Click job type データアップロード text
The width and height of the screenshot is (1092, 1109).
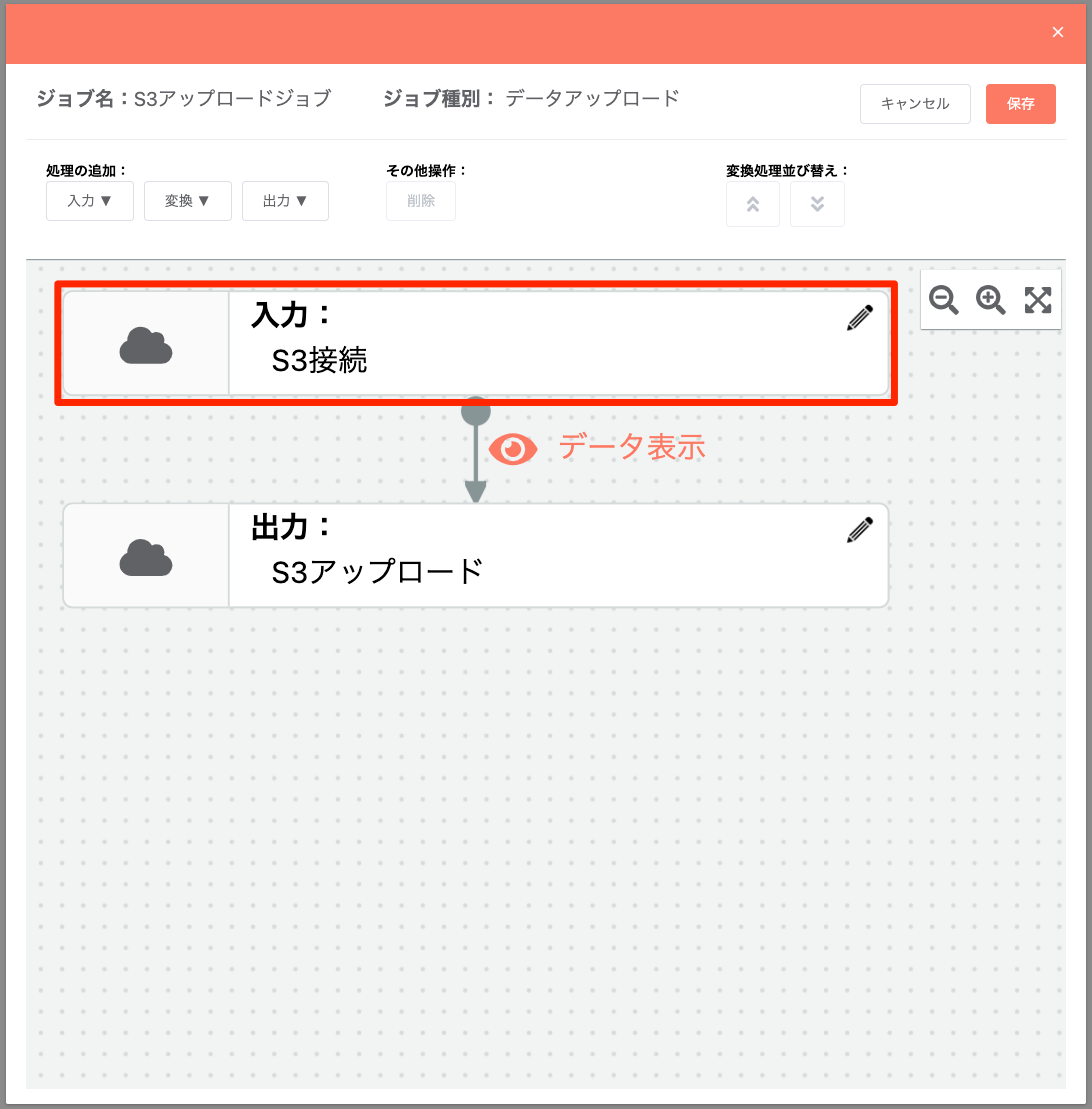coord(592,98)
